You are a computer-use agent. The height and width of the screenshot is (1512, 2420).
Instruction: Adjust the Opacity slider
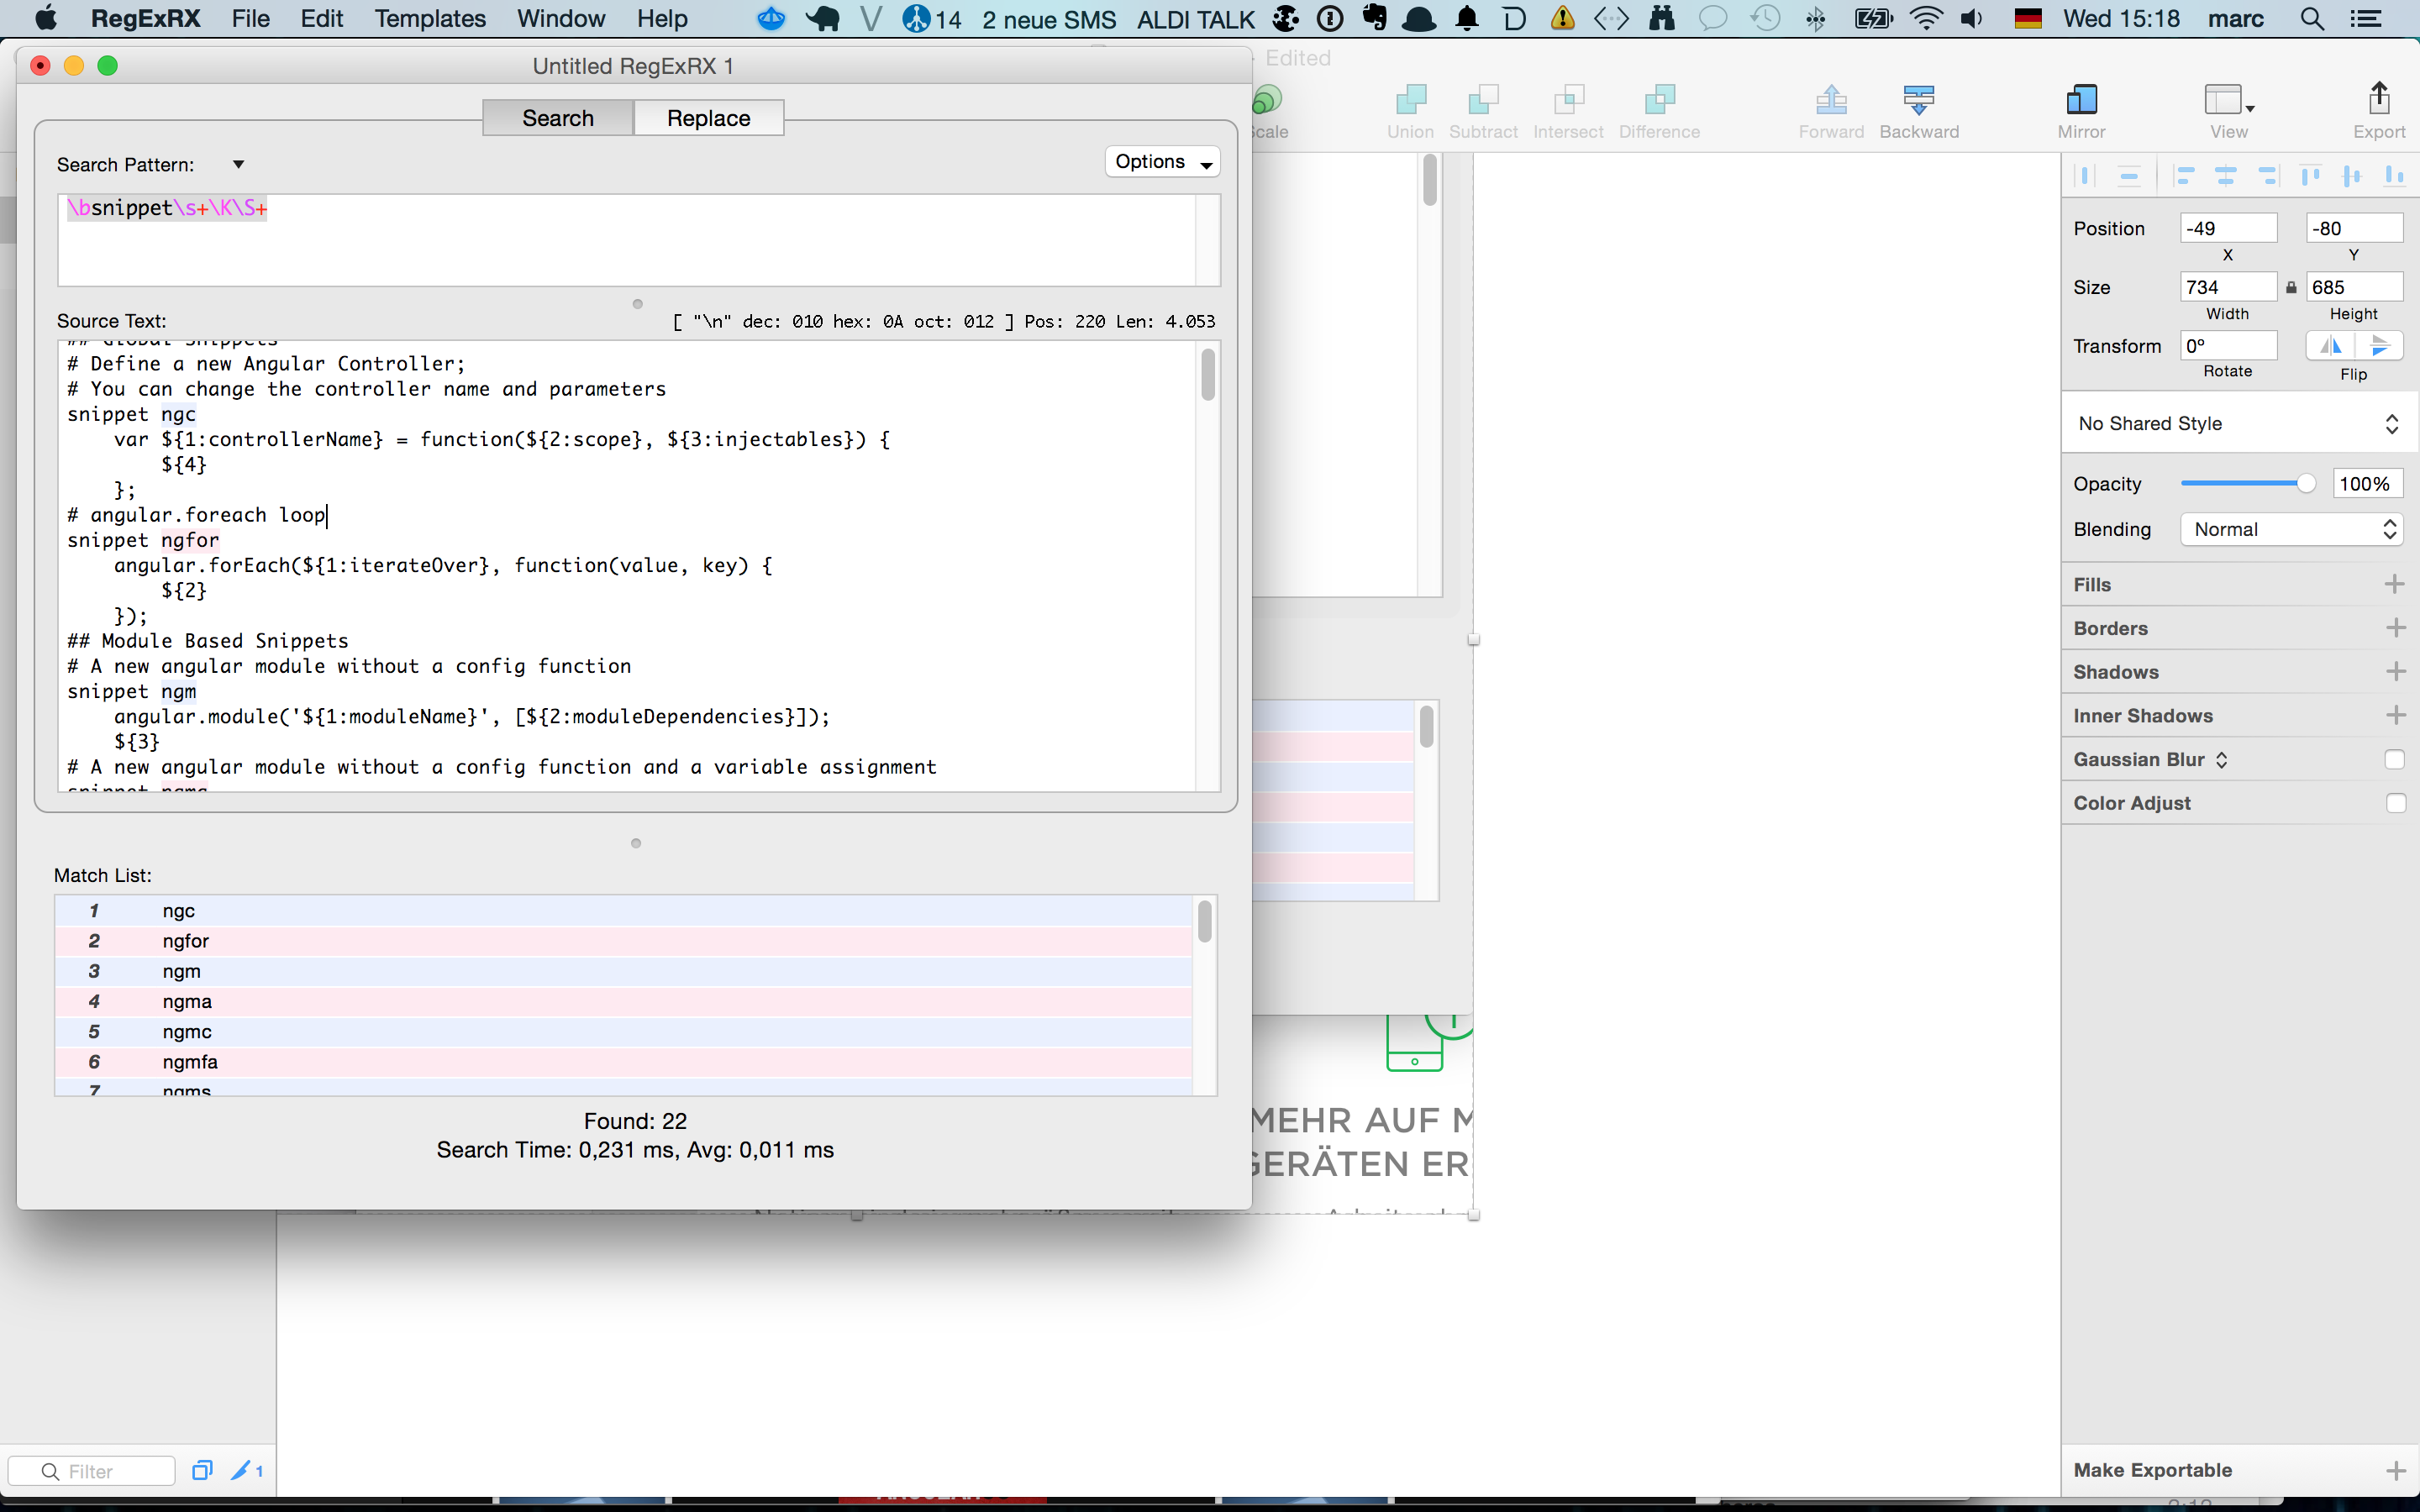2248,484
